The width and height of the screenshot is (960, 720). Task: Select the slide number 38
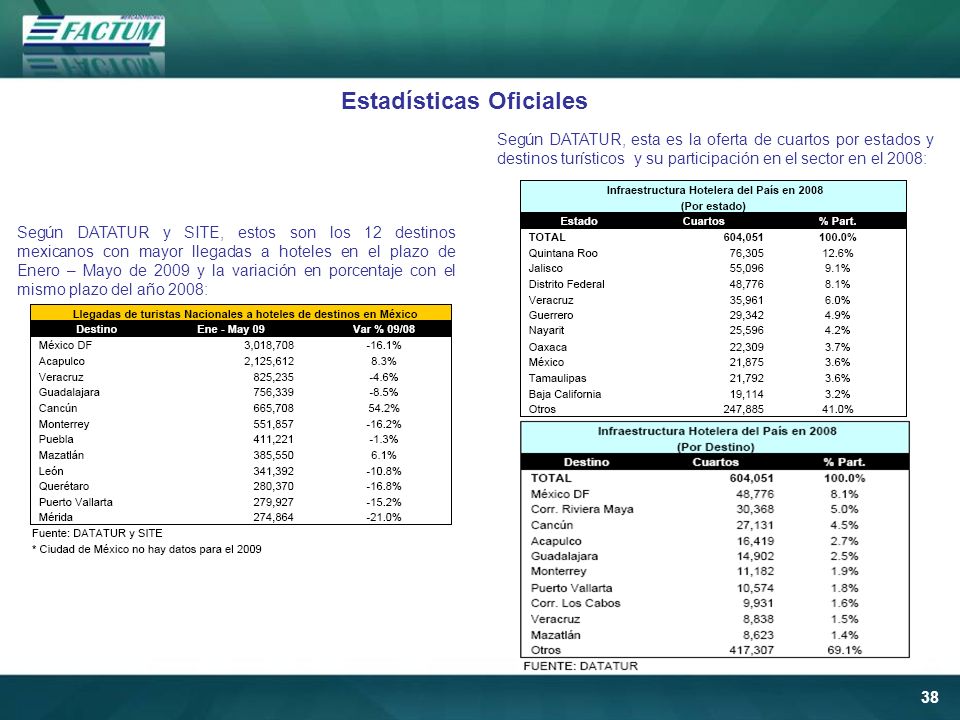pos(929,697)
